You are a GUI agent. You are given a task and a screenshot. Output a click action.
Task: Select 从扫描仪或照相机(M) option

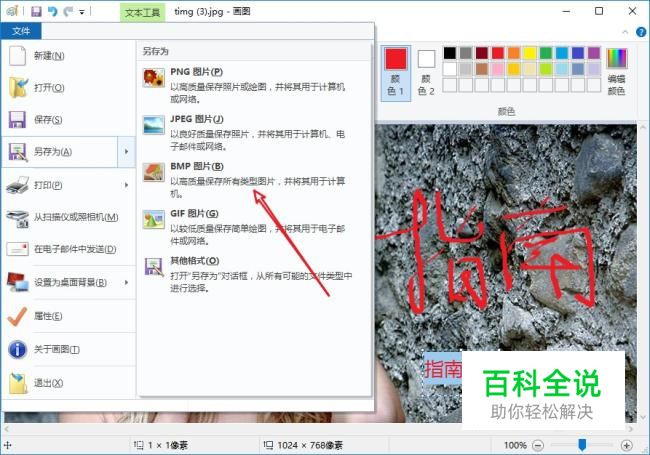tap(68, 217)
